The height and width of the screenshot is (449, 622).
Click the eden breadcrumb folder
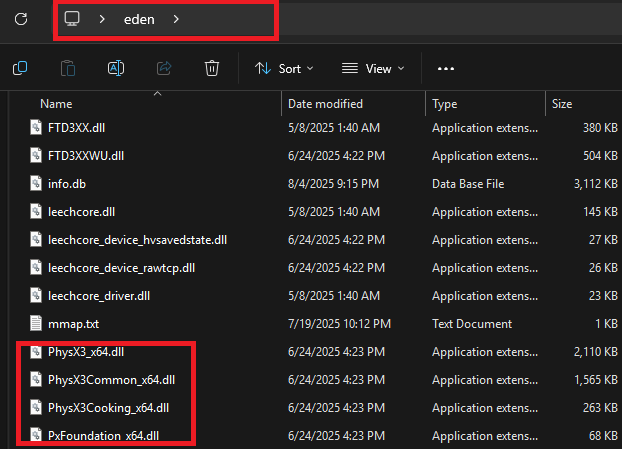pyautogui.click(x=138, y=19)
